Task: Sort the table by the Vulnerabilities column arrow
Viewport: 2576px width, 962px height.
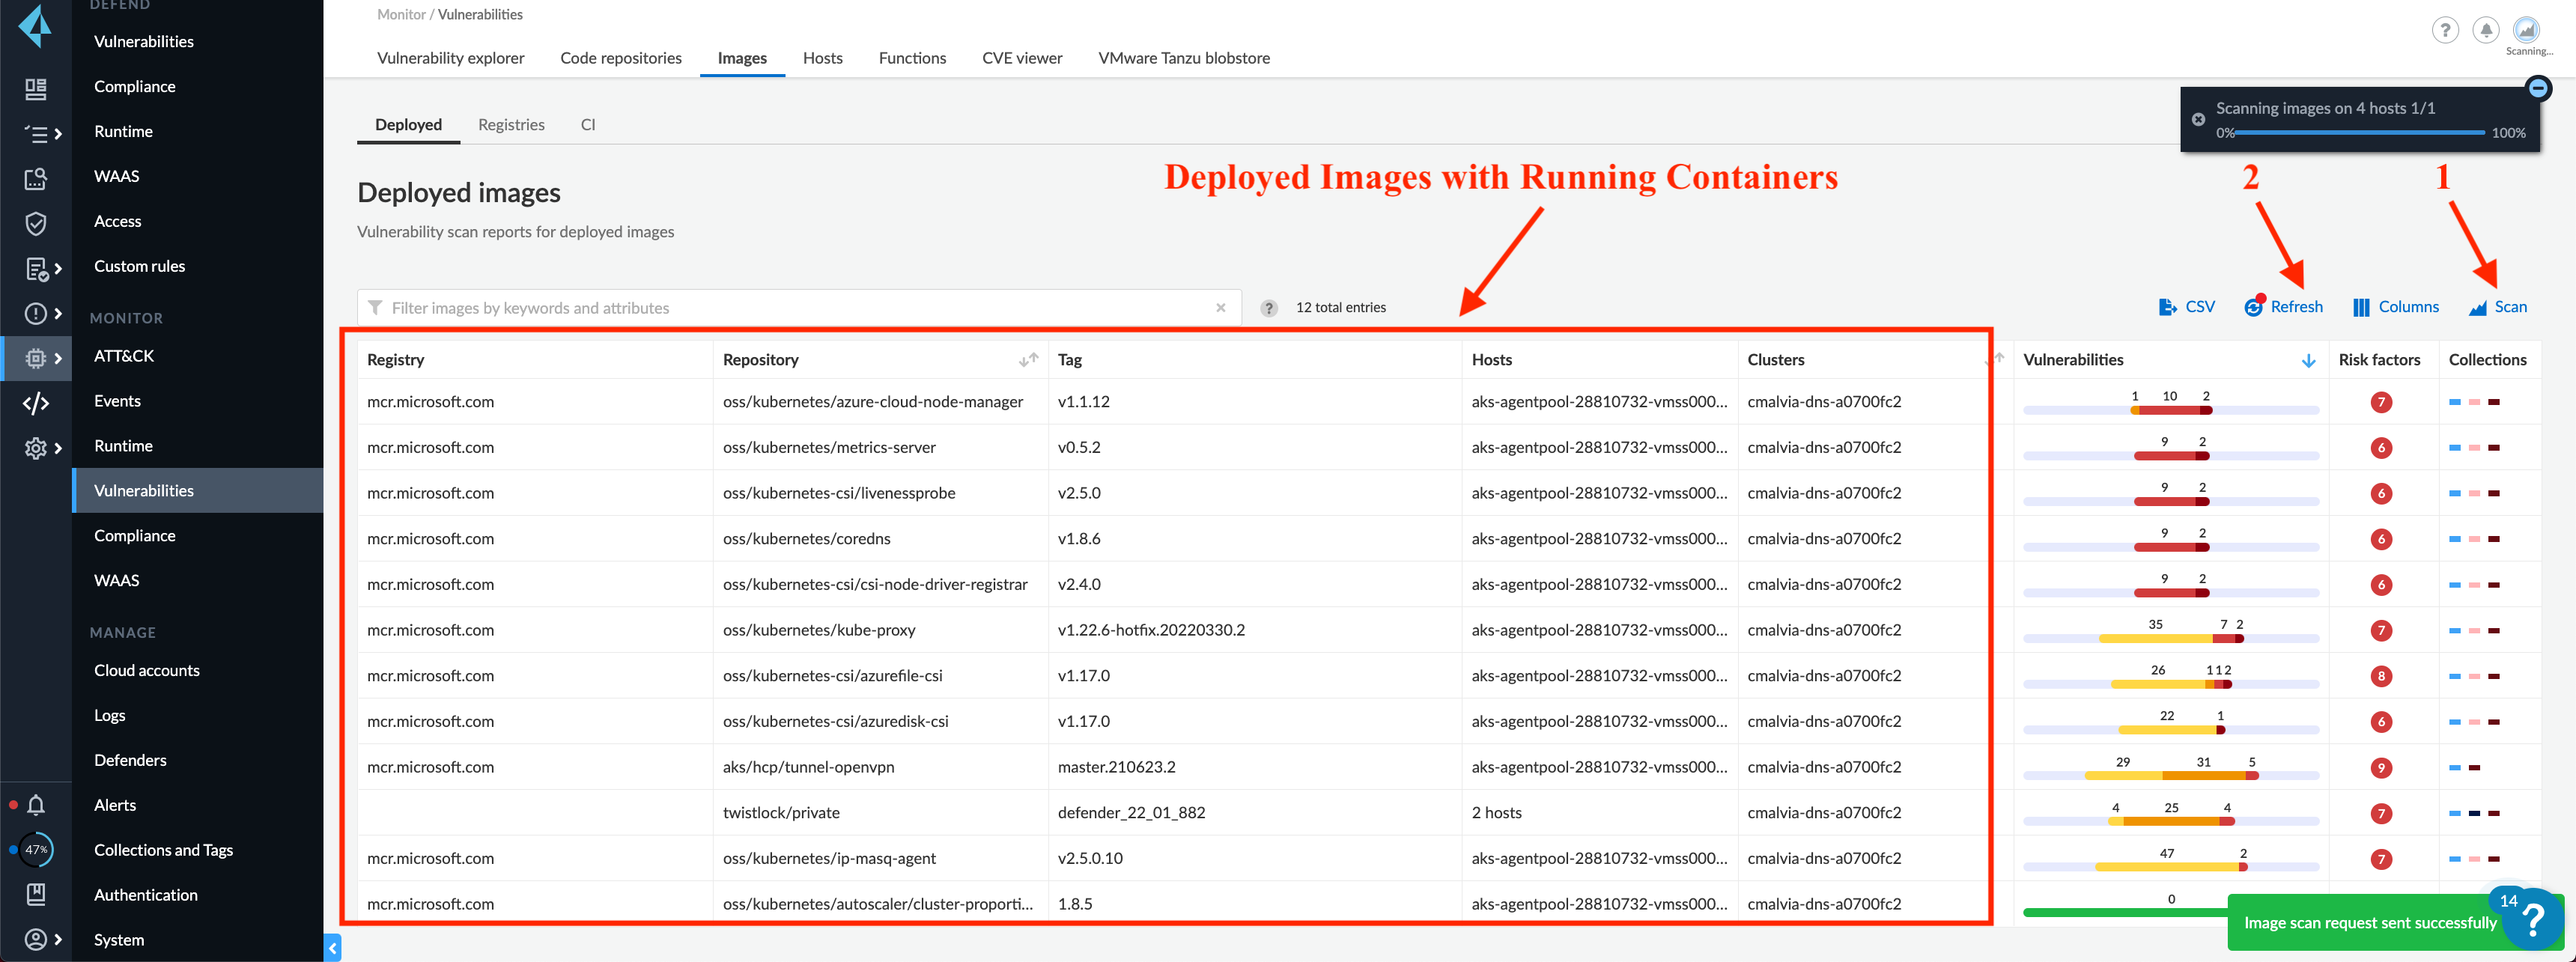Action: pos(2308,360)
